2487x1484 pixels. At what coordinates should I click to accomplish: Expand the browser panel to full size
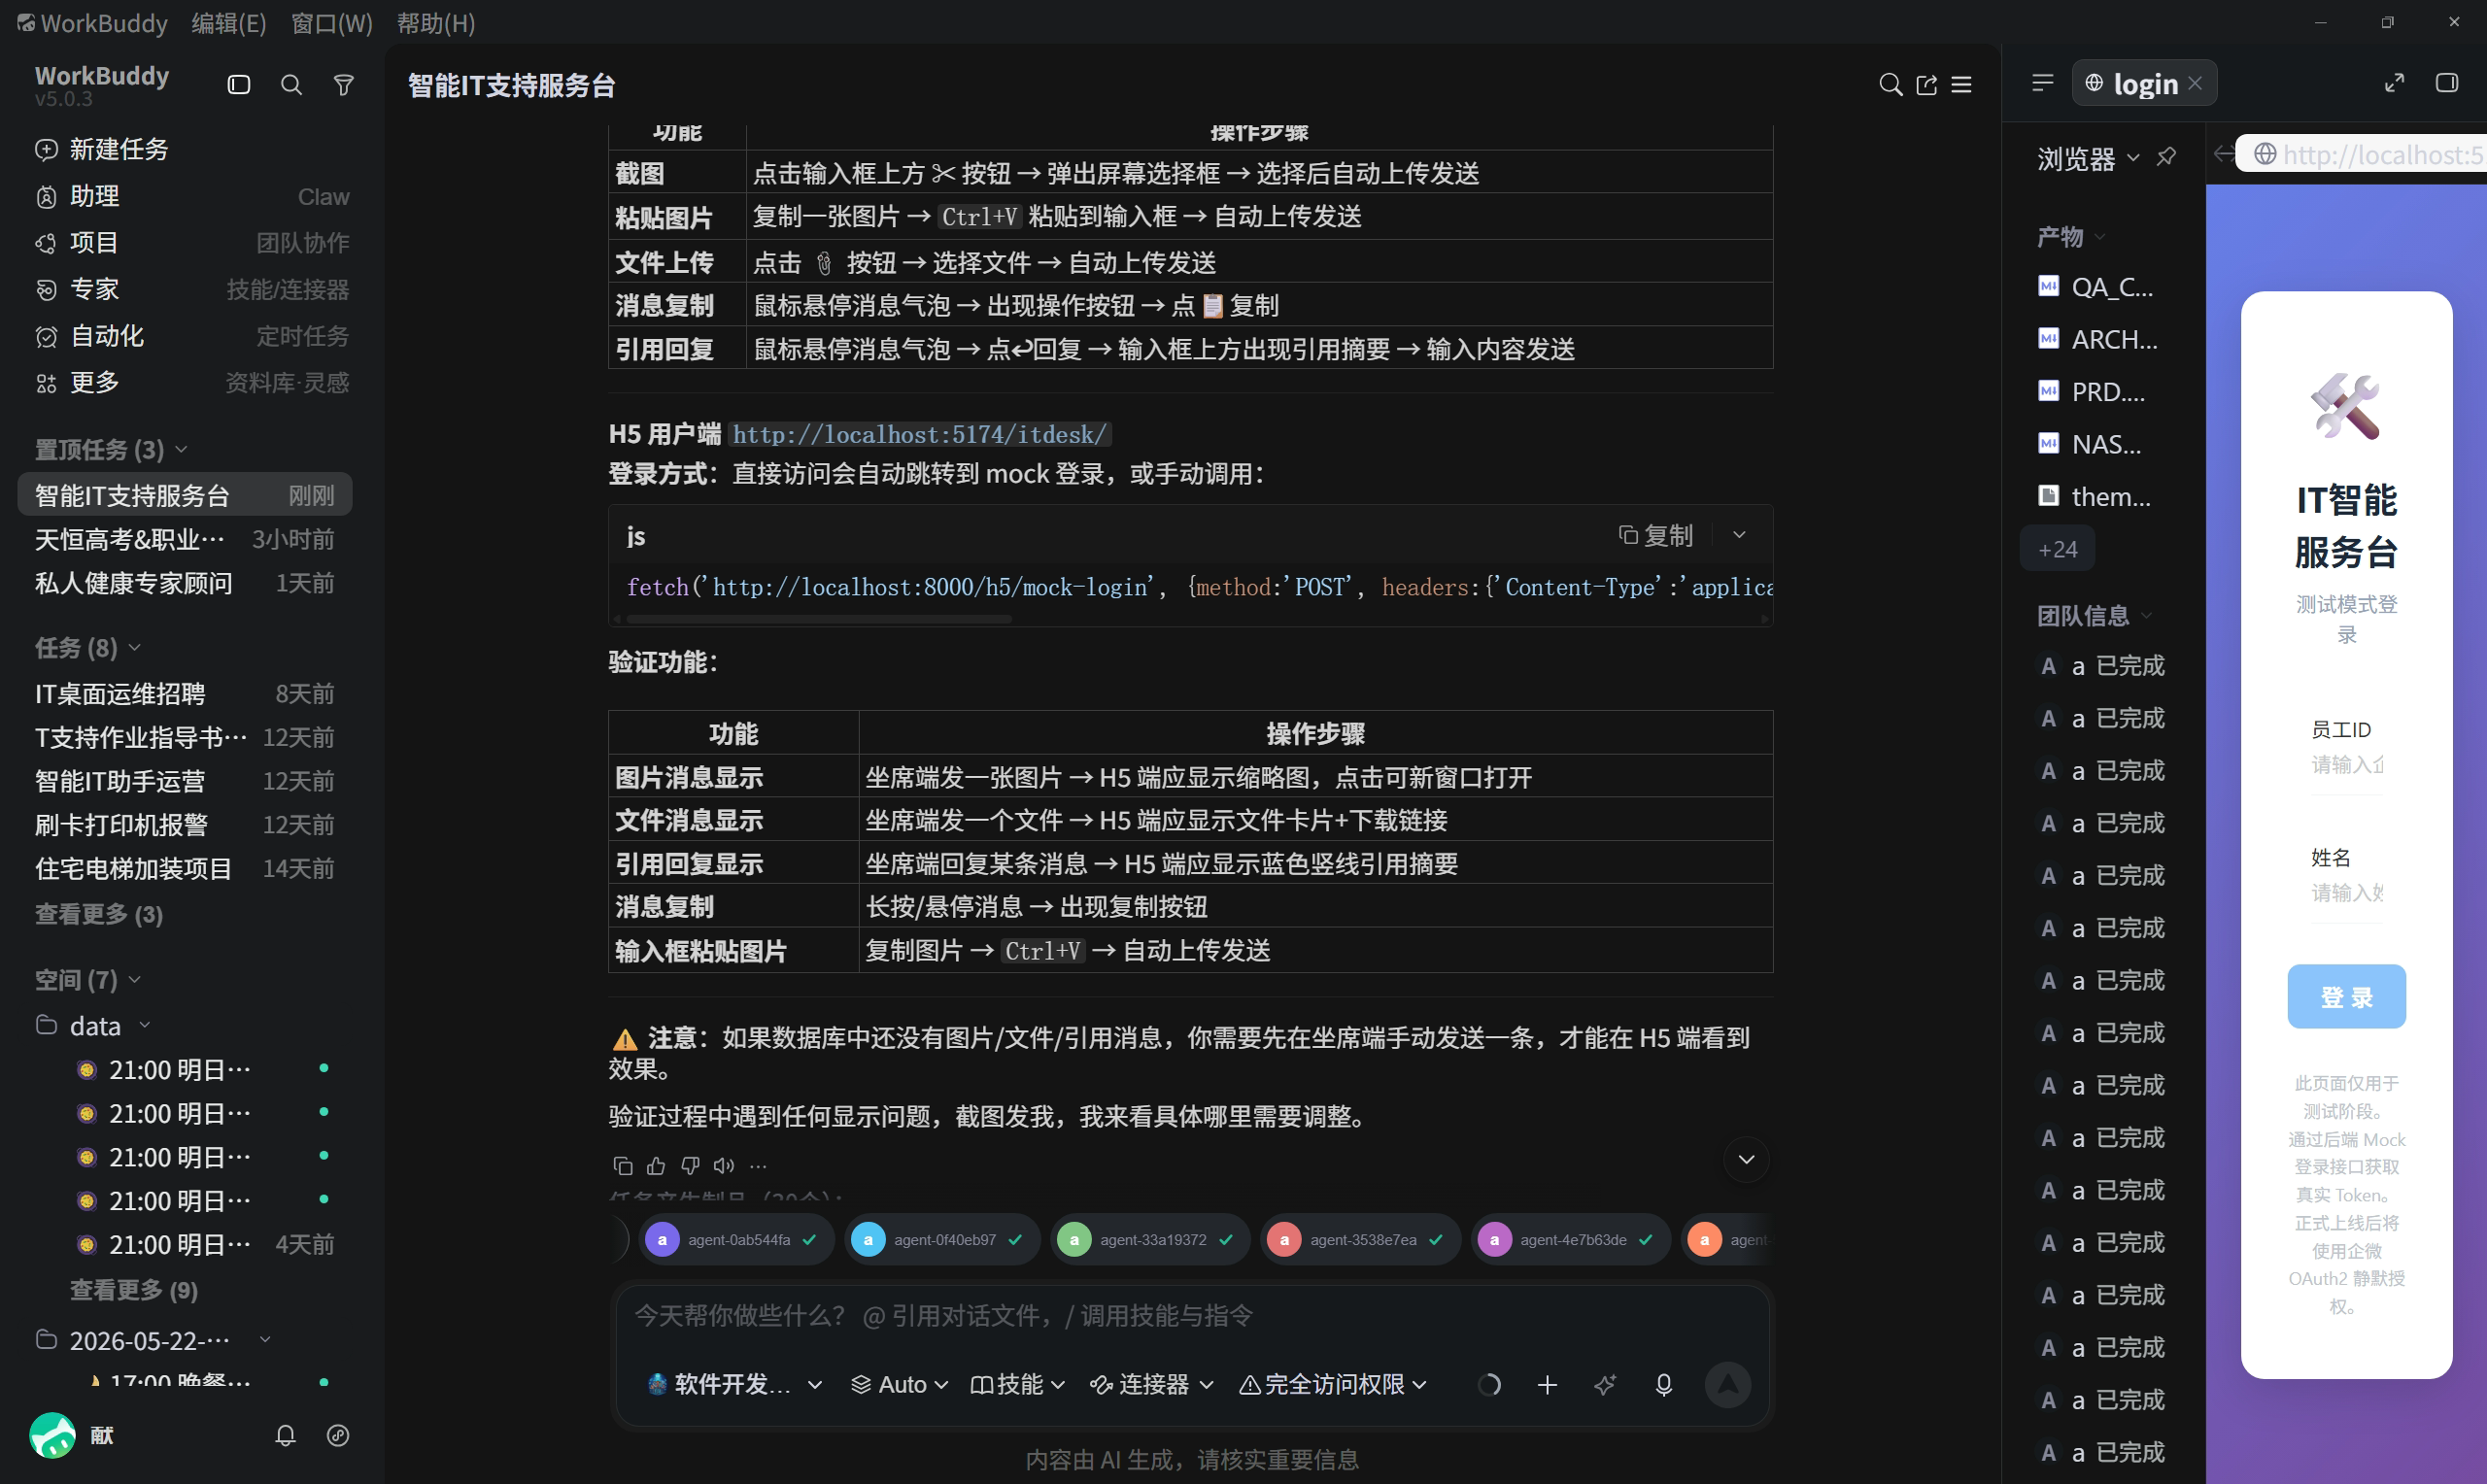2394,83
